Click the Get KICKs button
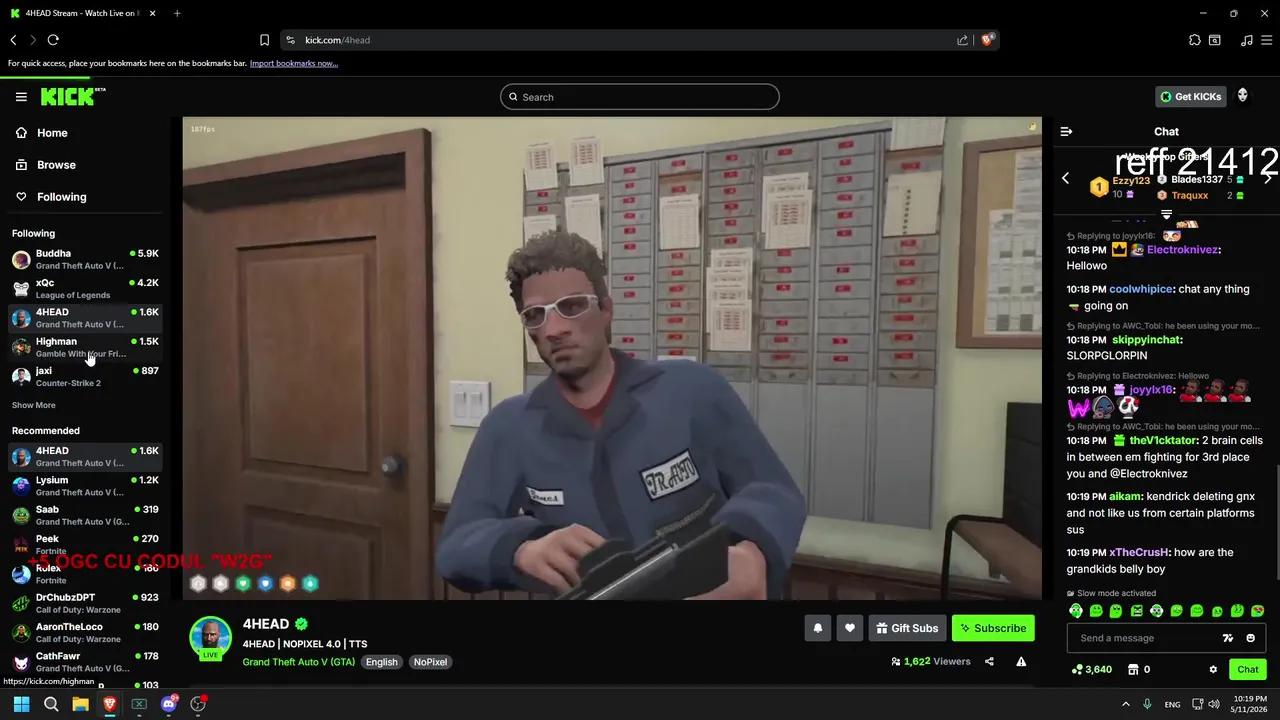The image size is (1280, 720). [1190, 97]
